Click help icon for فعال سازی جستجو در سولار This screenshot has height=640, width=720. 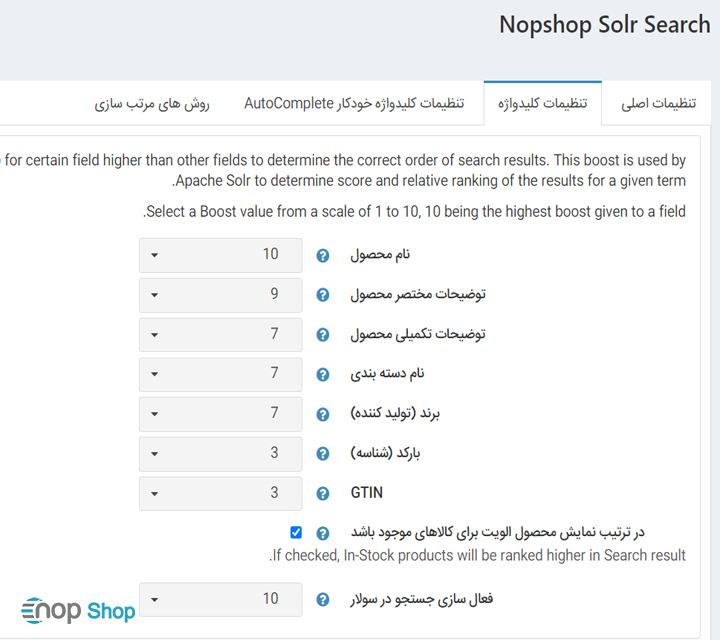point(323,600)
